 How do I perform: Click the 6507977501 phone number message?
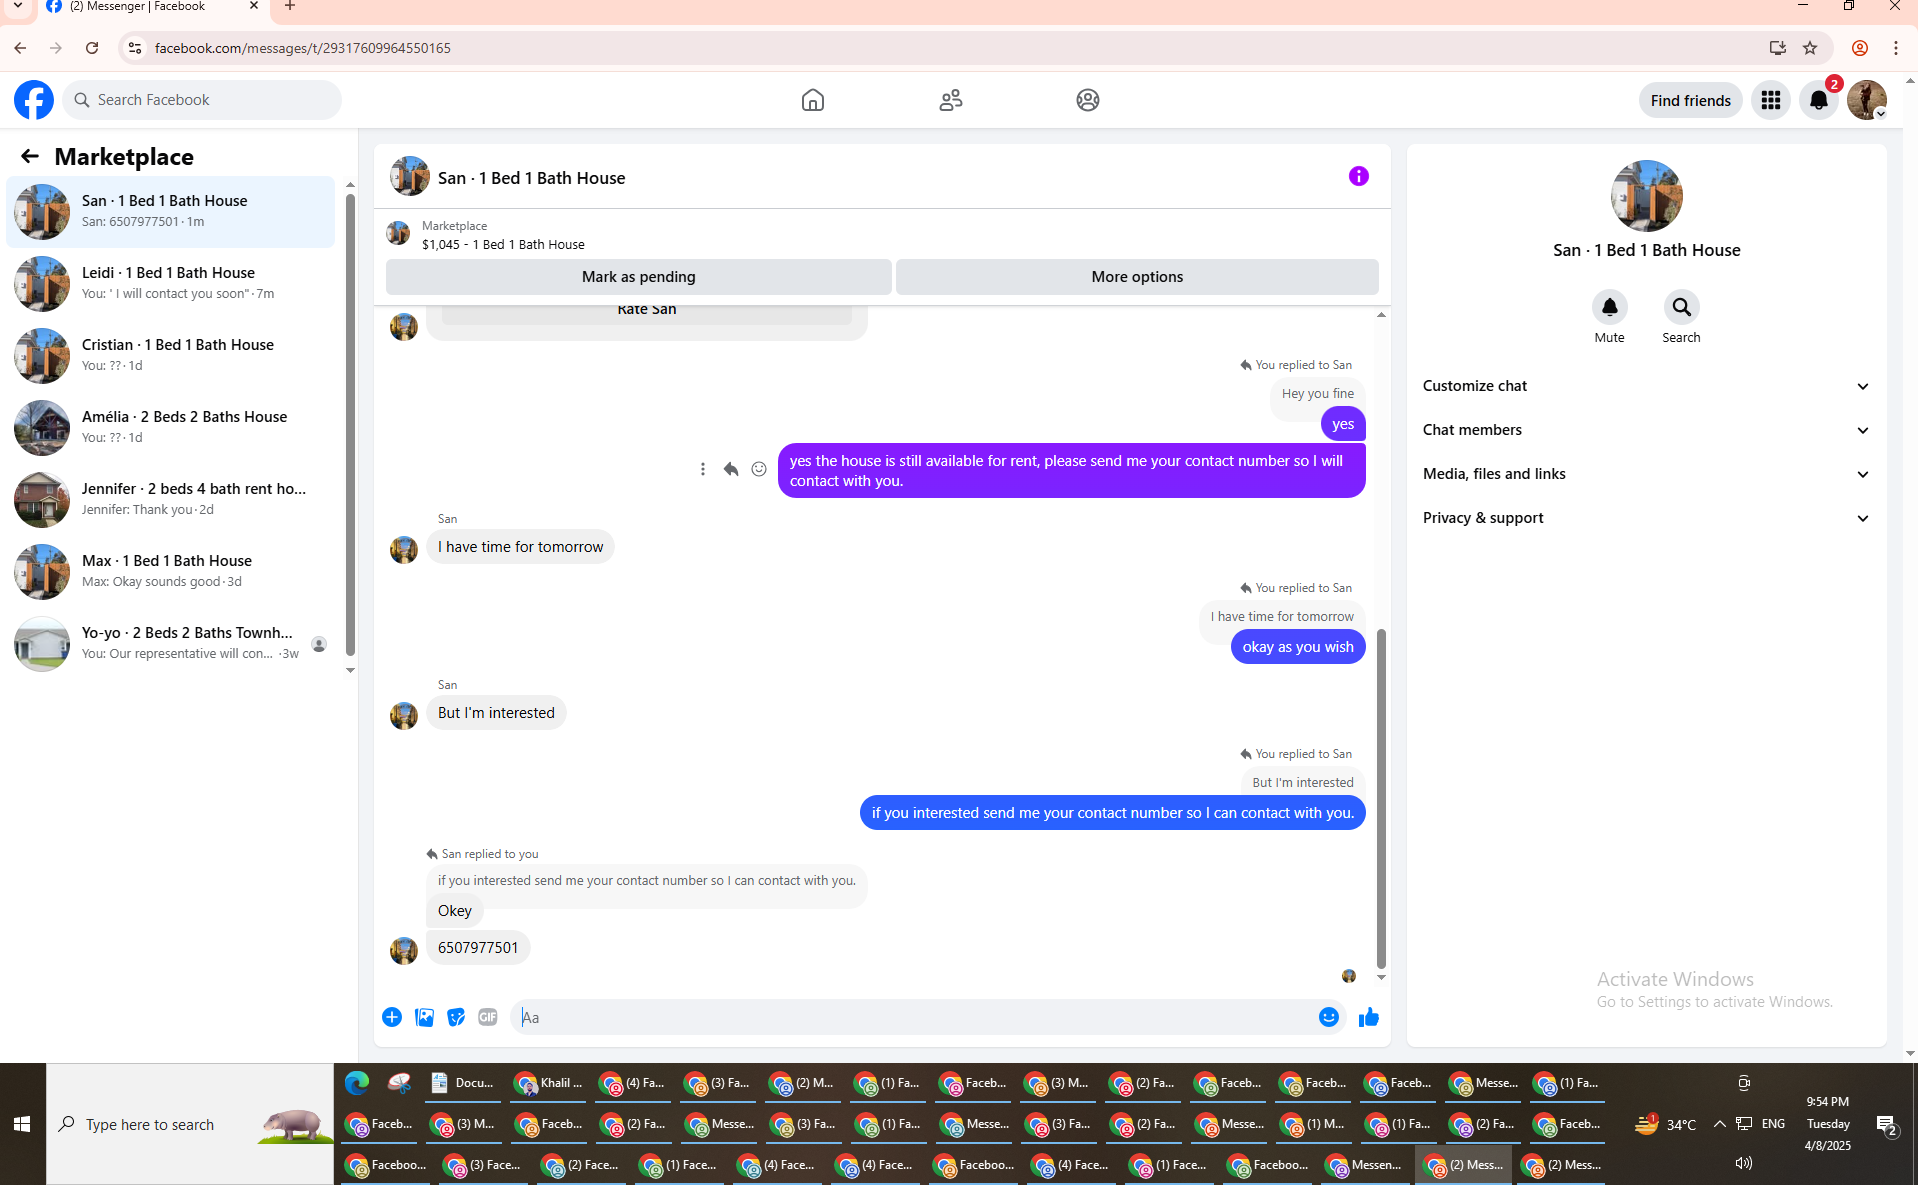pyautogui.click(x=478, y=948)
